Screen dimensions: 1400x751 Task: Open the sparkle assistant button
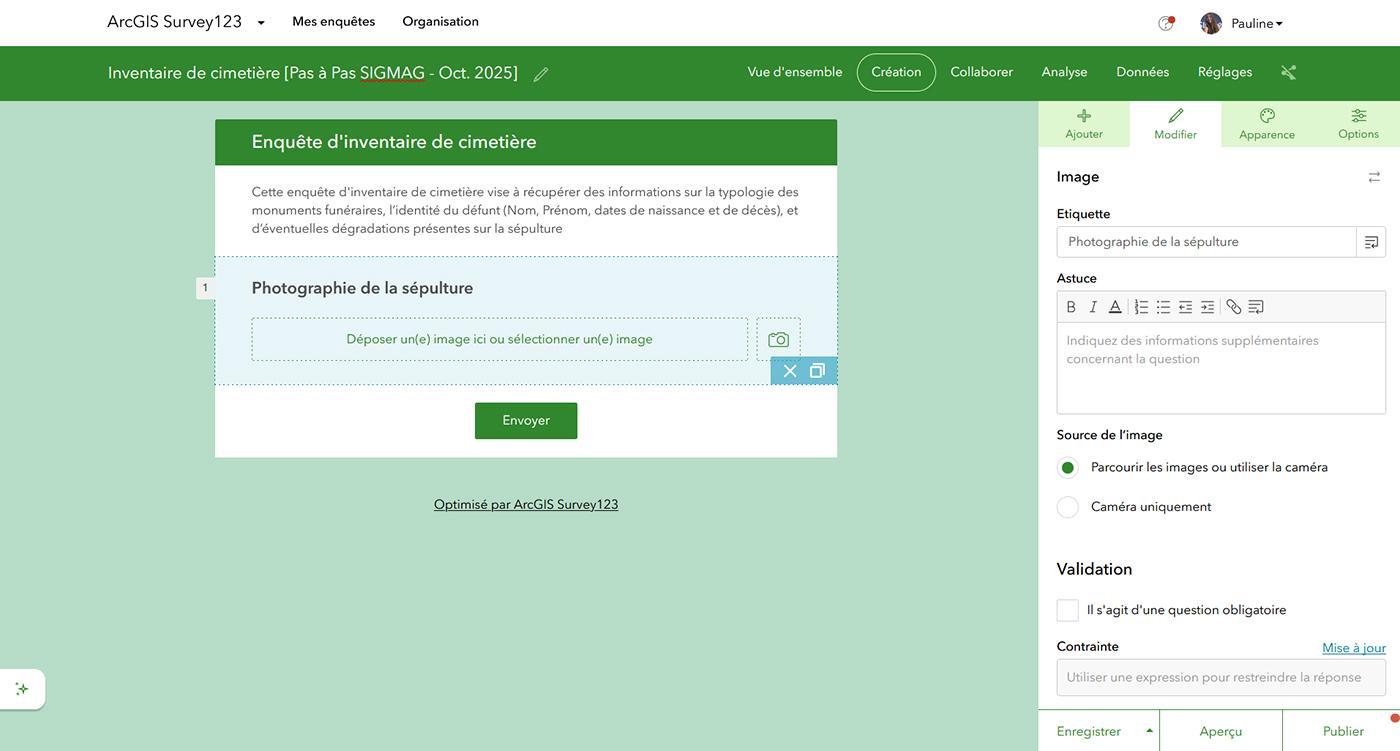[22, 689]
